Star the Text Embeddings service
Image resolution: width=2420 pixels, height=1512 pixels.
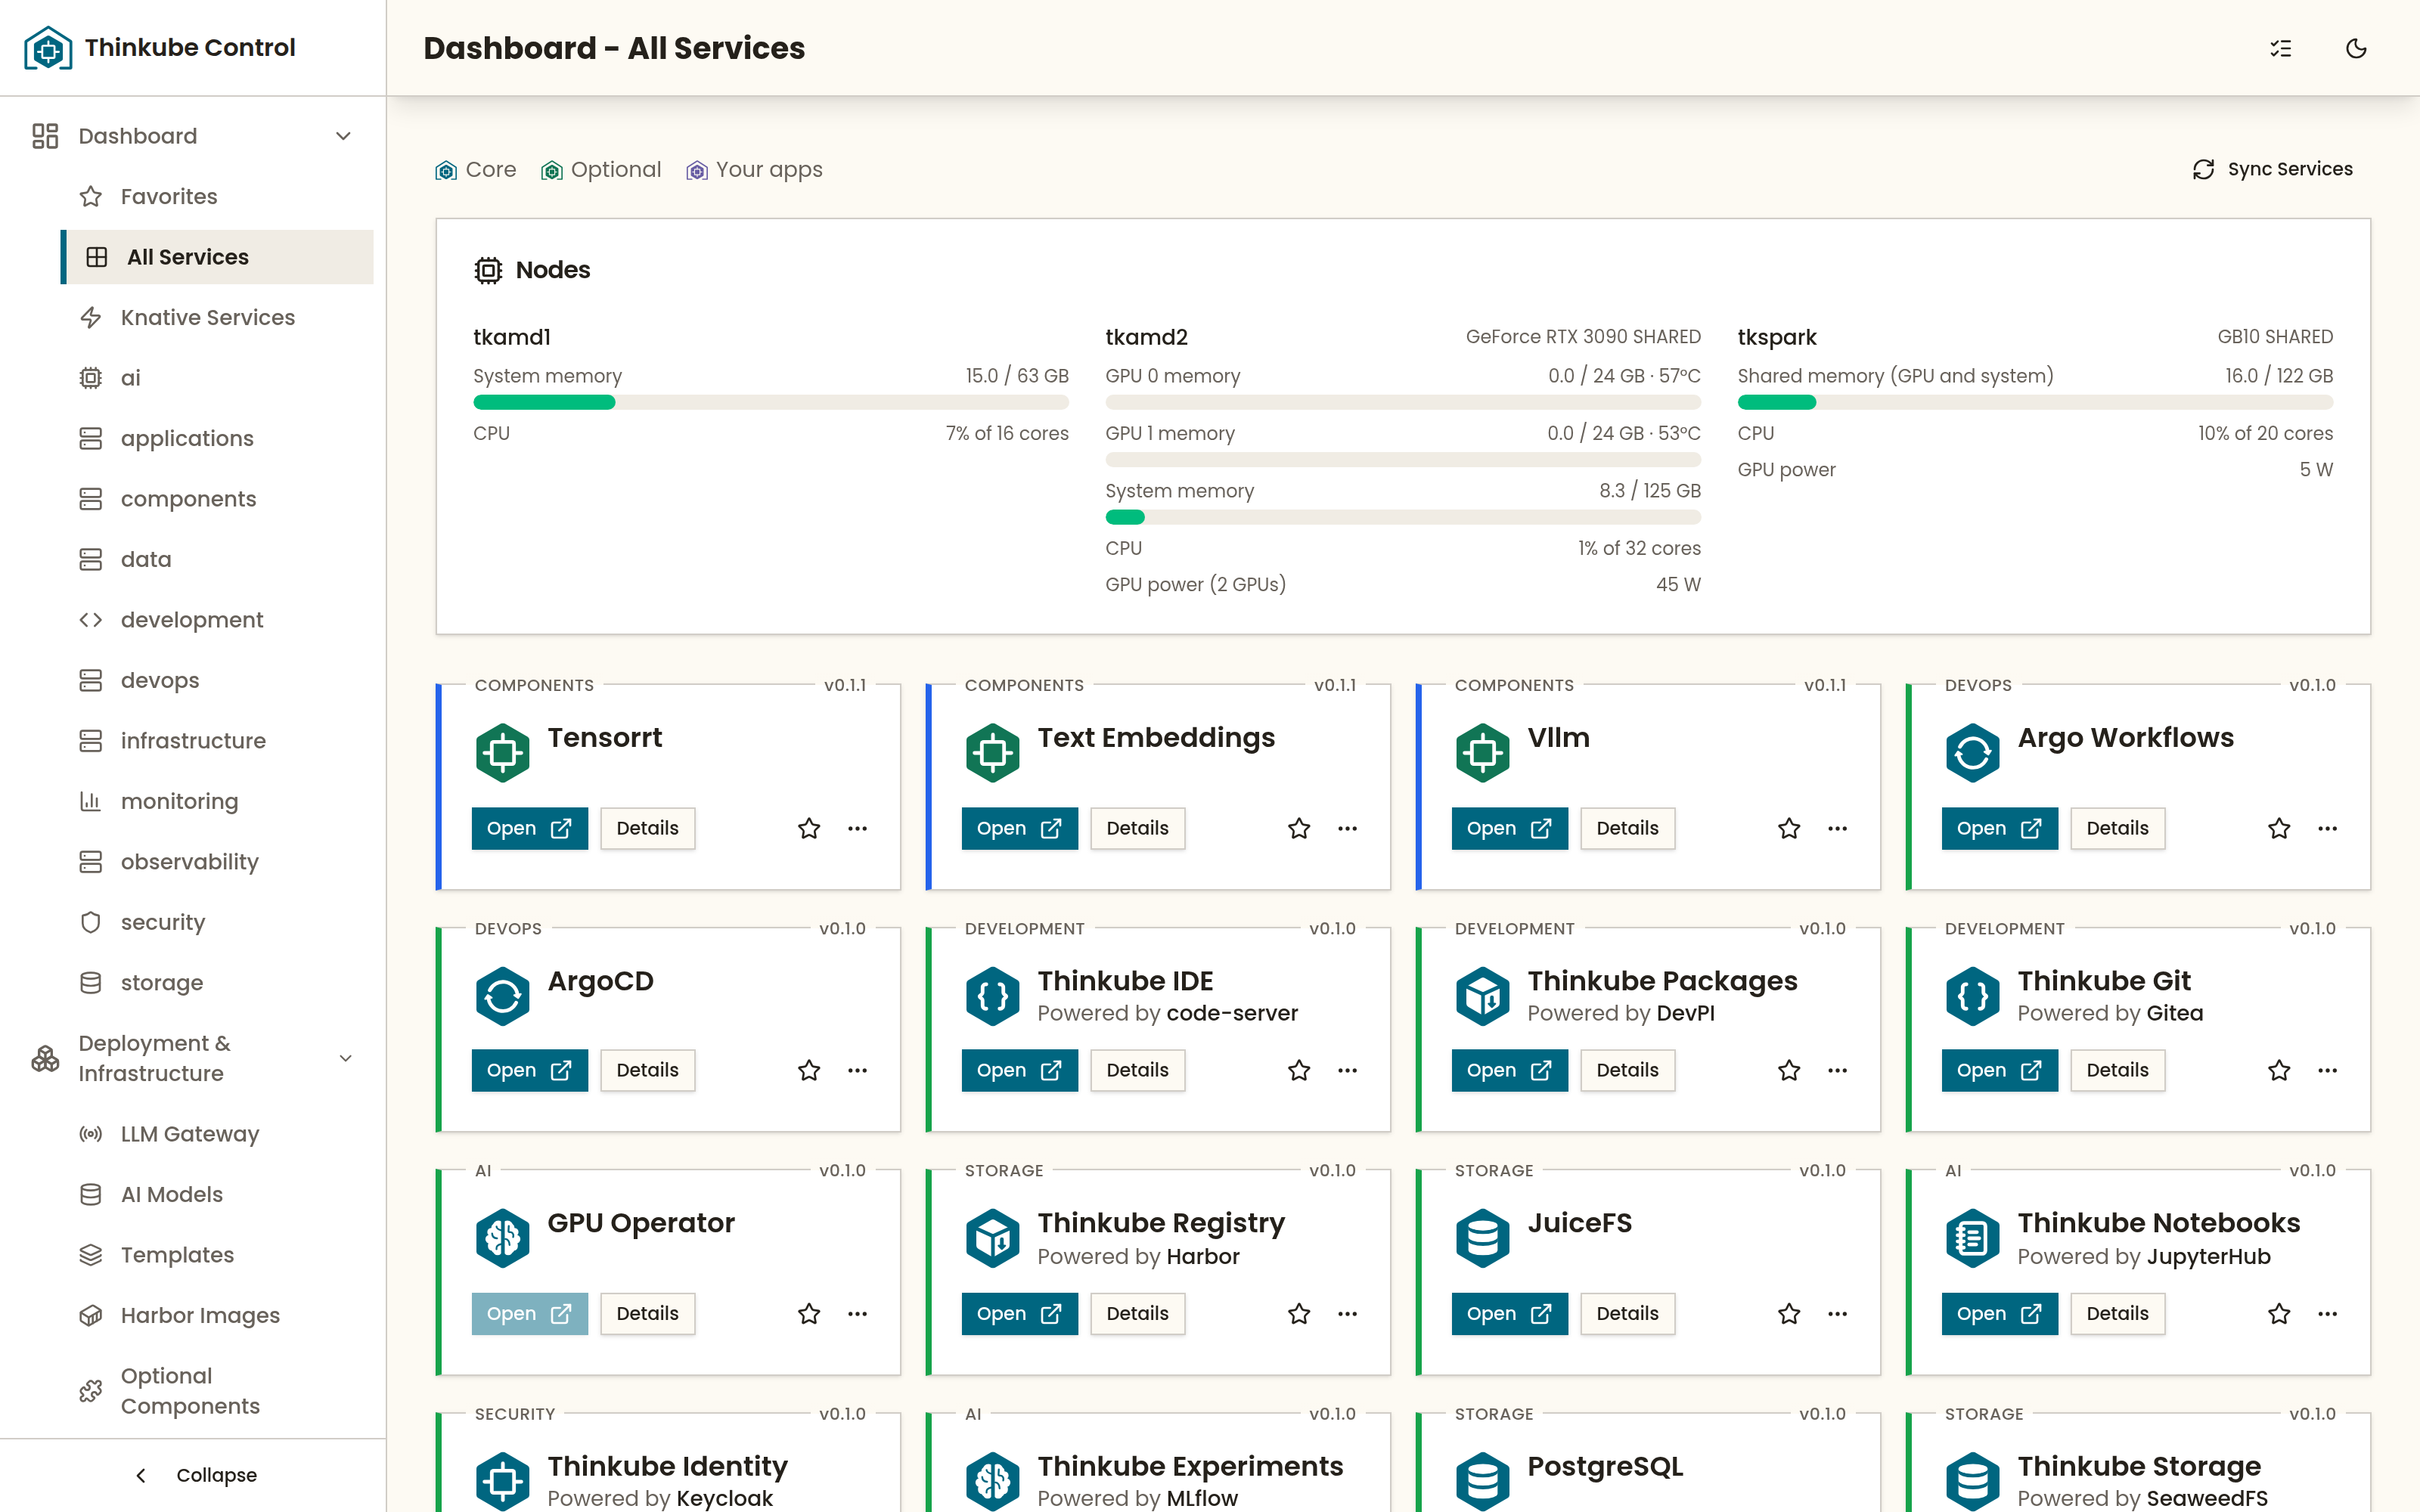click(x=1299, y=828)
